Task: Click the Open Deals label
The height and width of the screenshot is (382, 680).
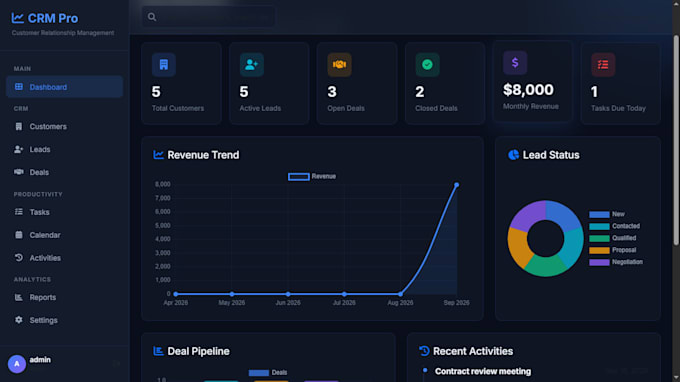Action: pyautogui.click(x=346, y=108)
